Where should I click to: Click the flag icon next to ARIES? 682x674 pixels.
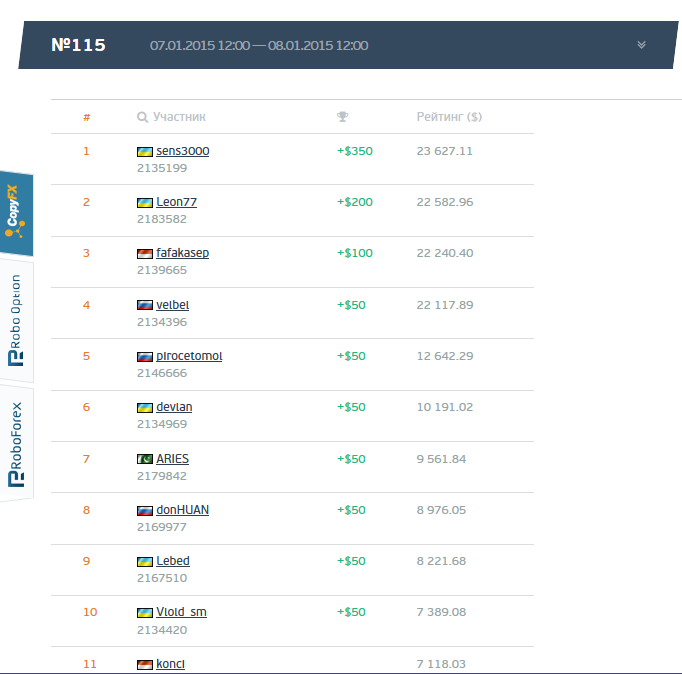coord(144,459)
